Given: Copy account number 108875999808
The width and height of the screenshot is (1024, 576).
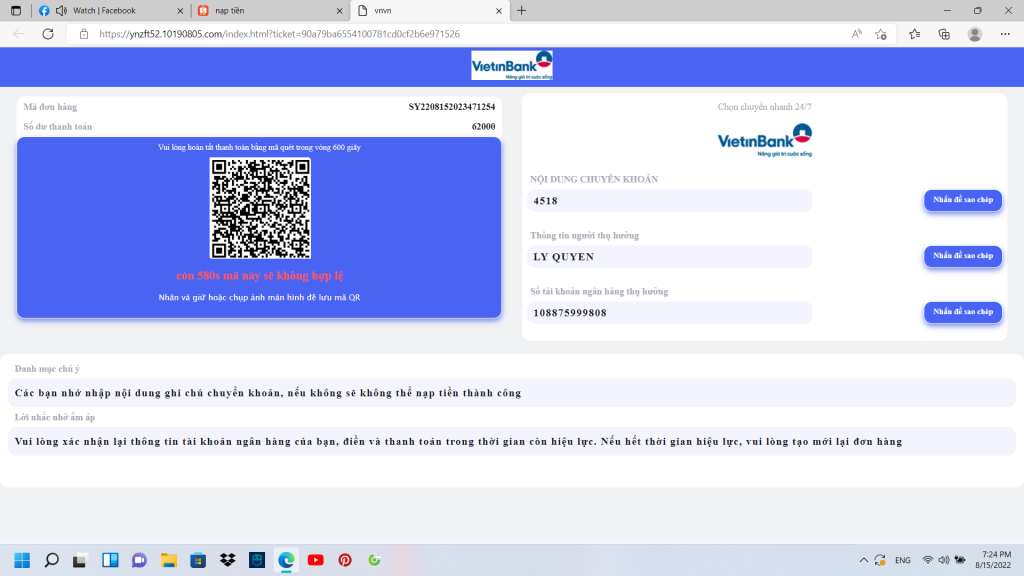Looking at the screenshot, I should [962, 312].
